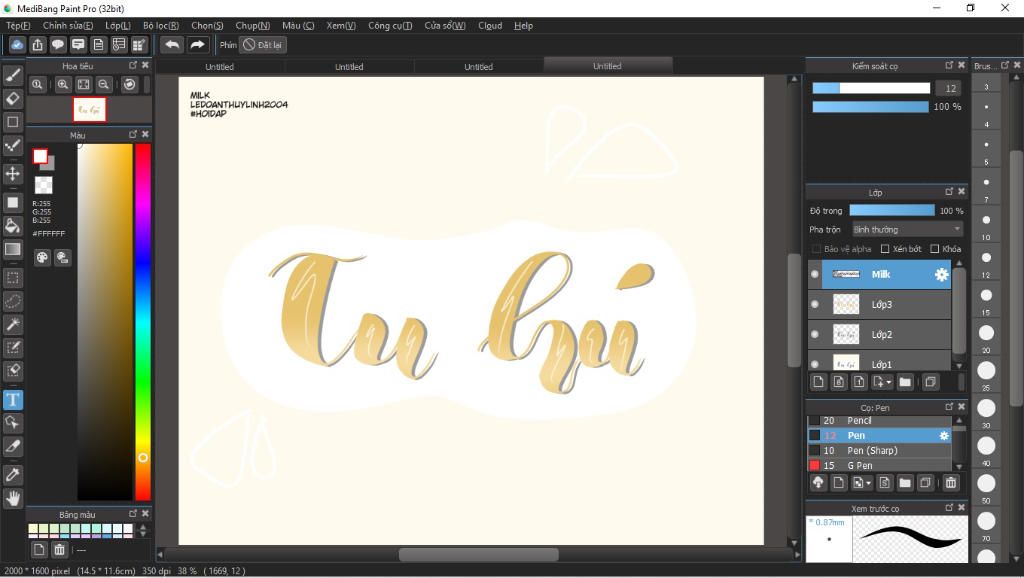
Task: Click the horizontal canvas scrollbar
Action: 479,554
